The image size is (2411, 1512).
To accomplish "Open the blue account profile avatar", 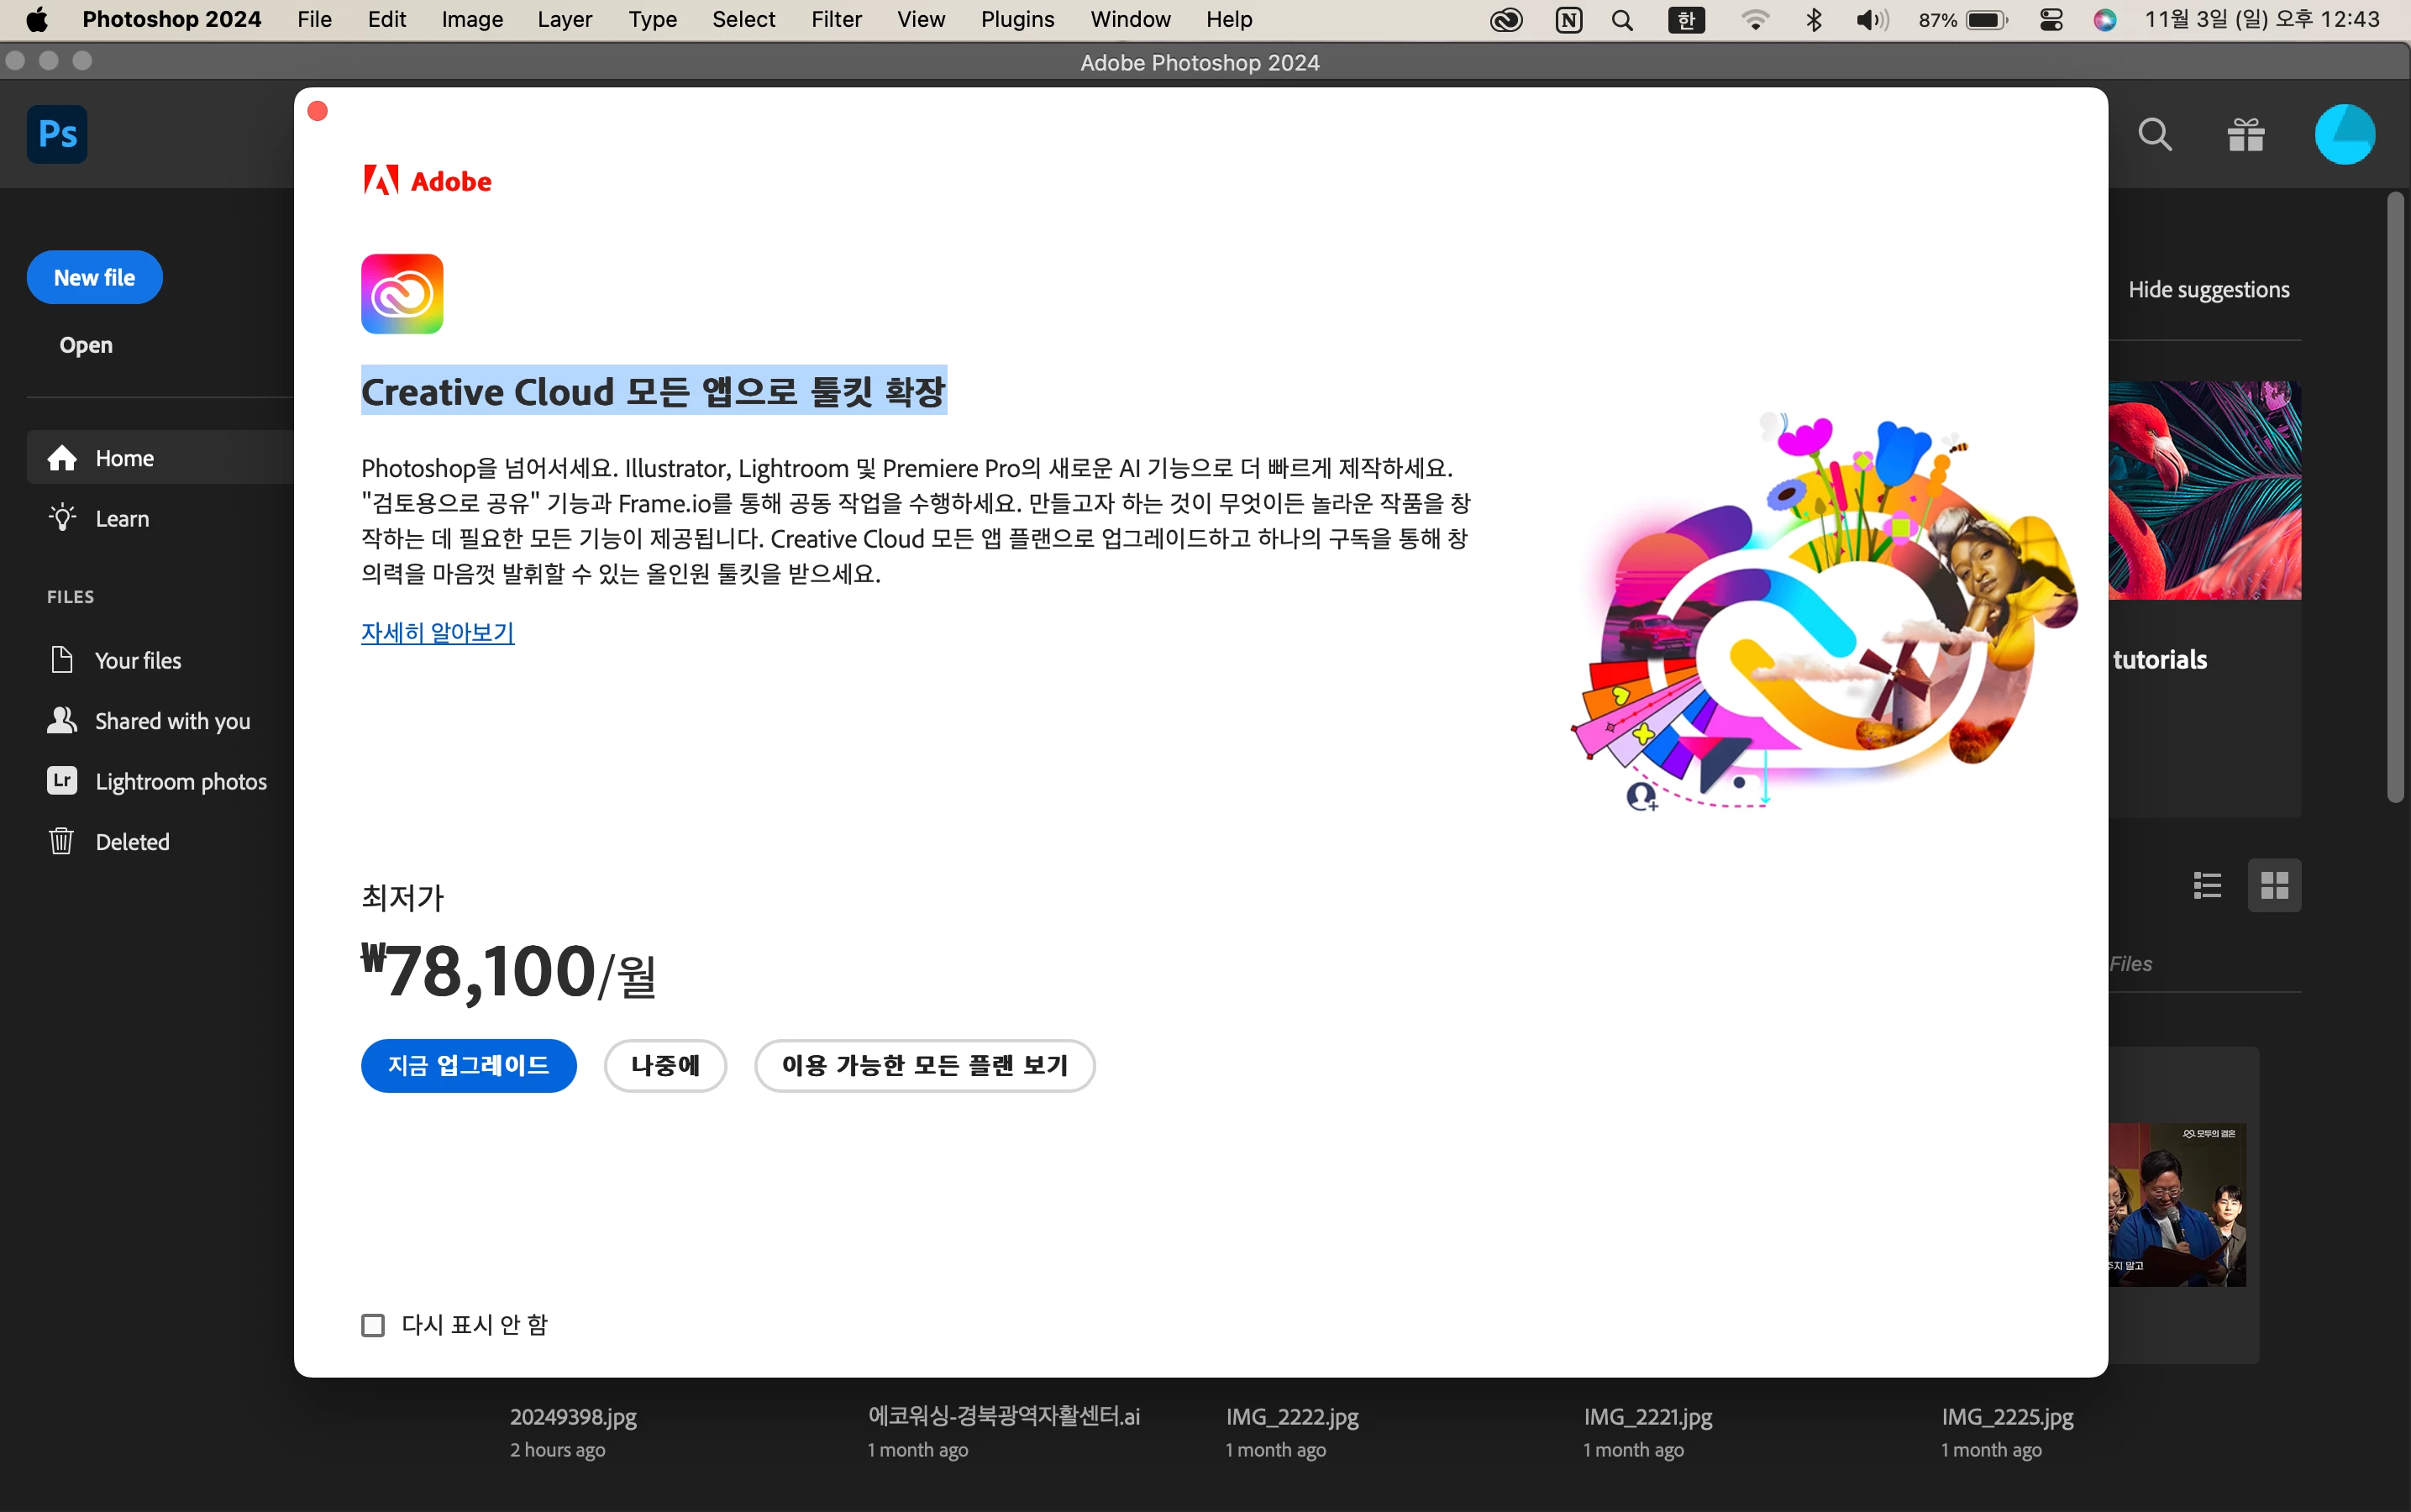I will coord(2344,134).
